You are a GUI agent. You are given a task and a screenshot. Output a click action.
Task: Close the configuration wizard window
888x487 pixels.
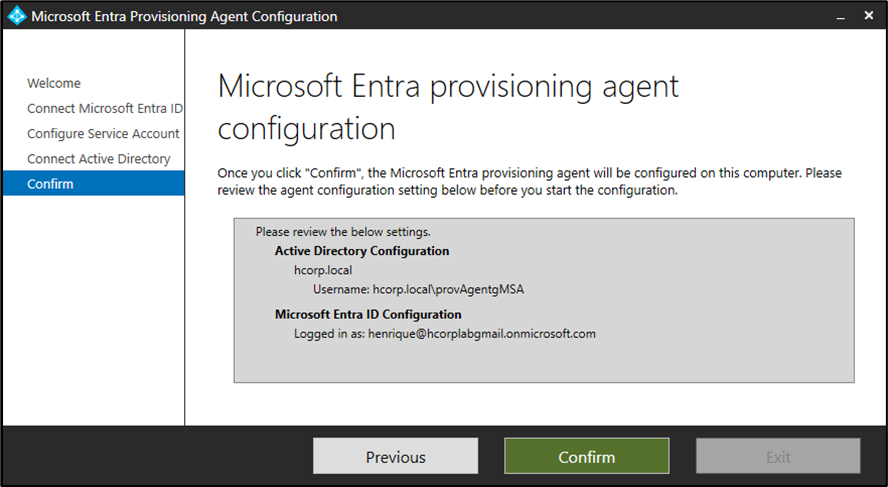pos(868,17)
